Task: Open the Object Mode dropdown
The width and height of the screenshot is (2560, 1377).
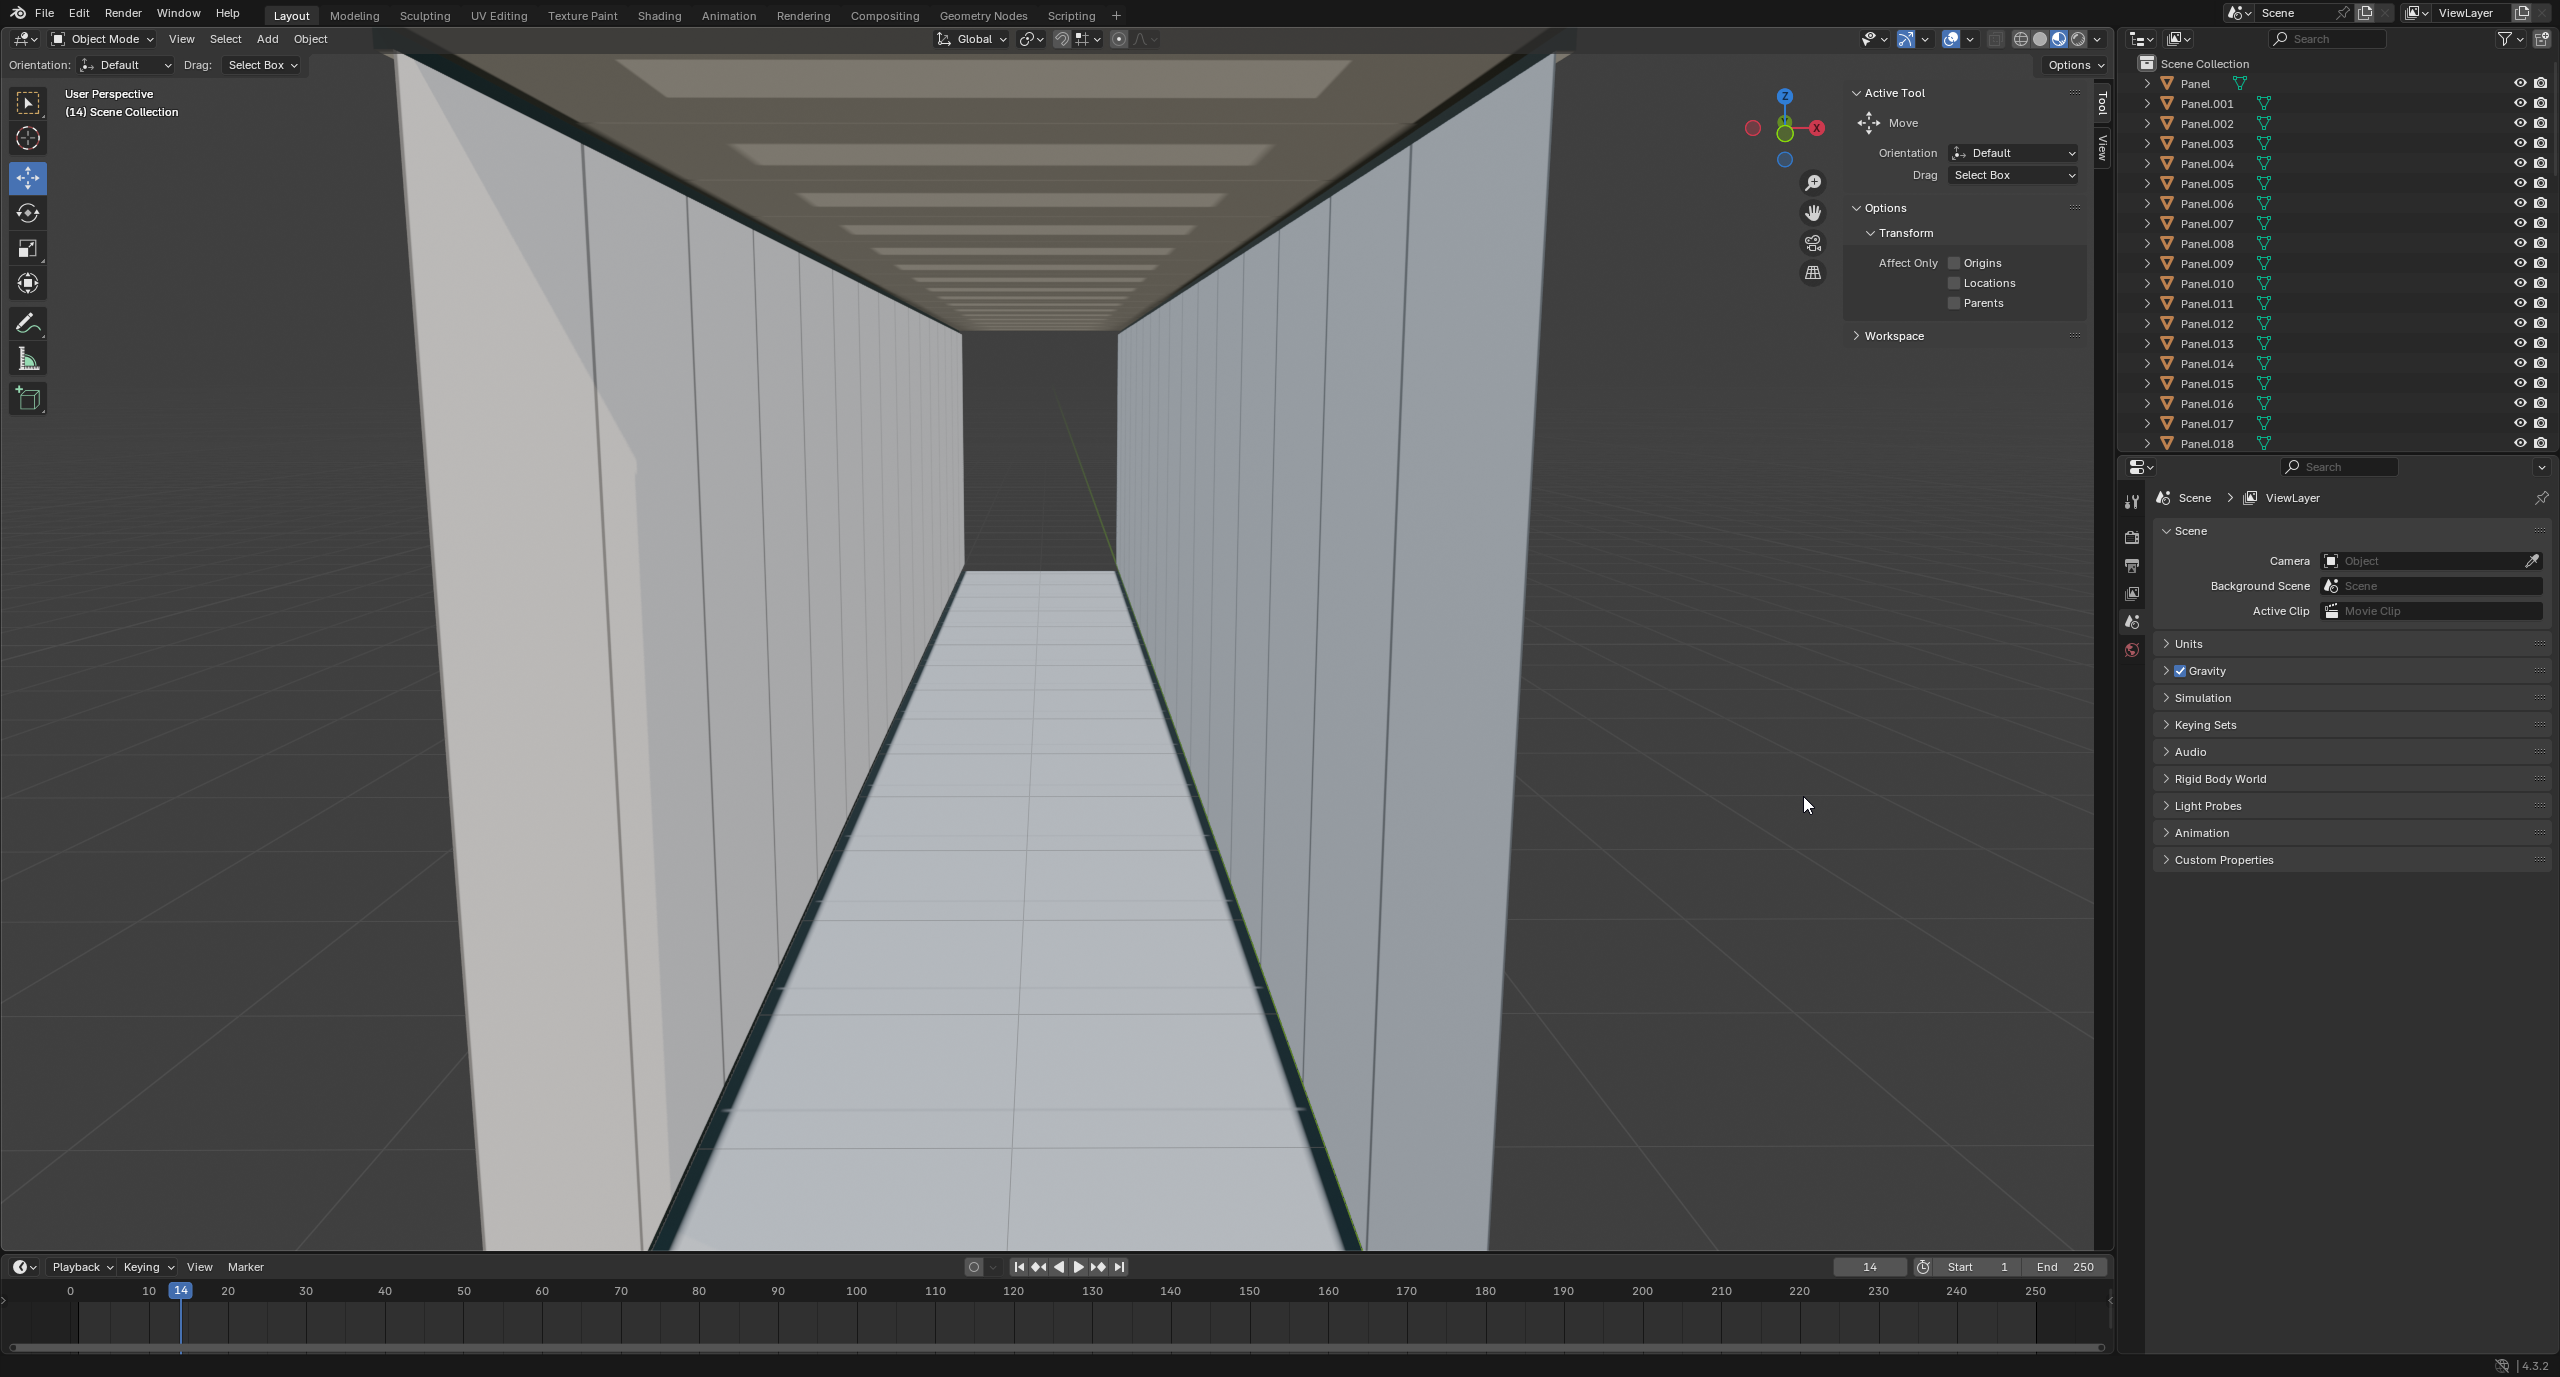Action: (103, 39)
